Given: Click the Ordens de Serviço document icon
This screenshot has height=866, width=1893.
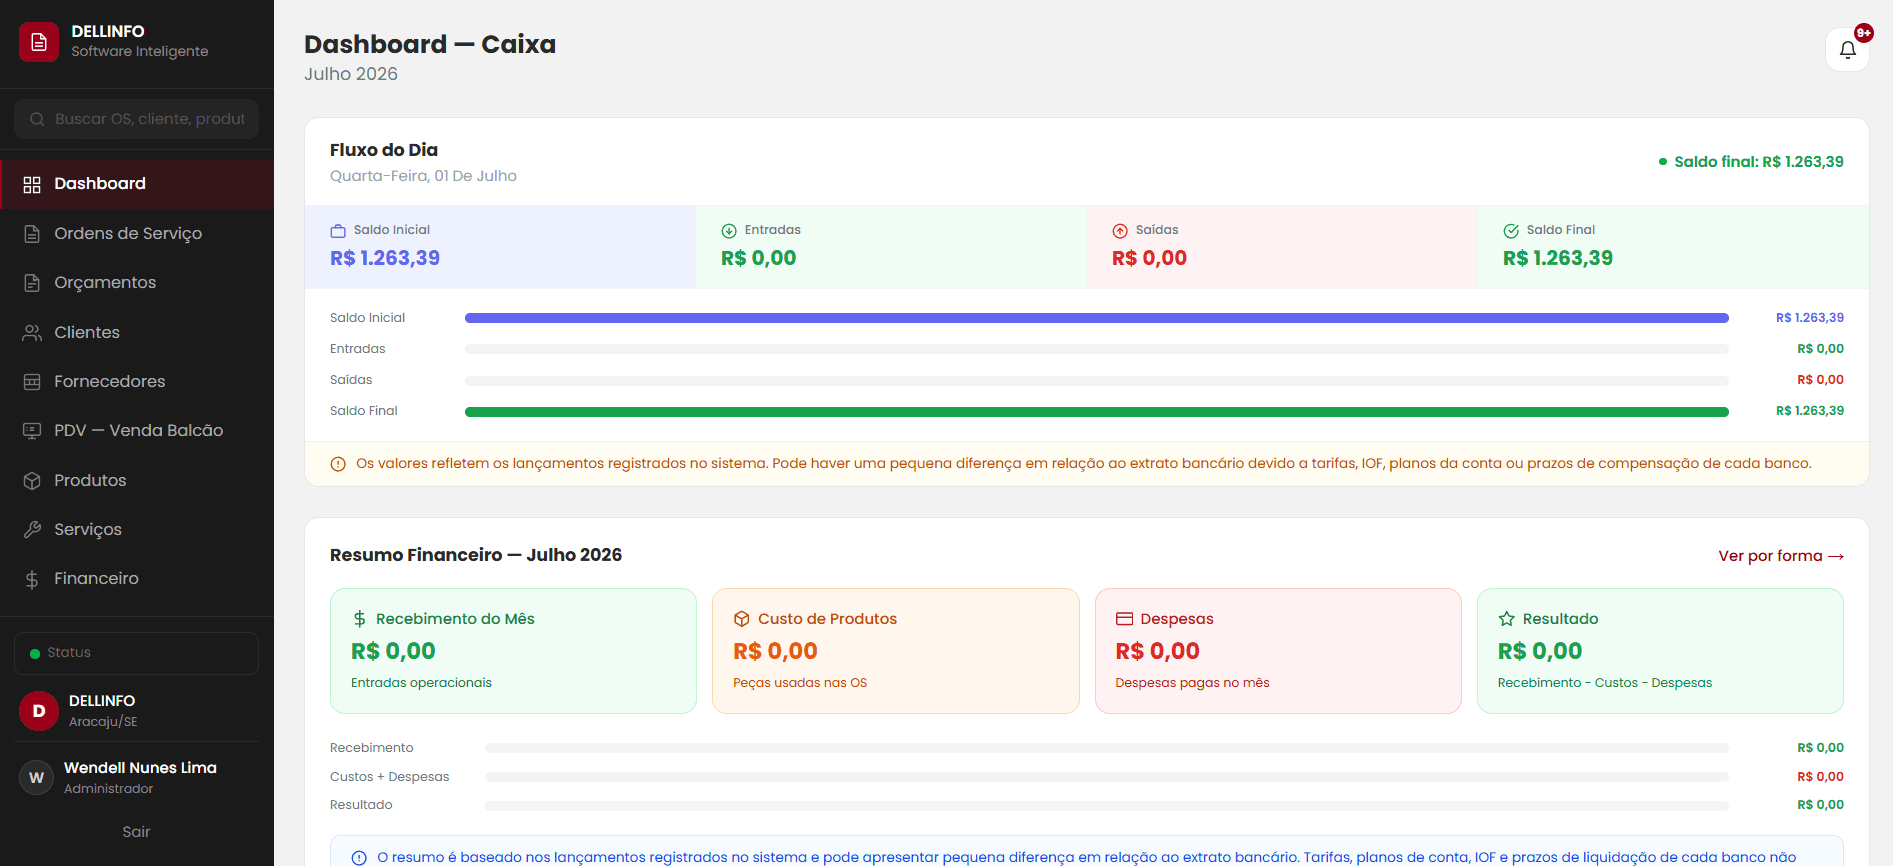Looking at the screenshot, I should (32, 234).
